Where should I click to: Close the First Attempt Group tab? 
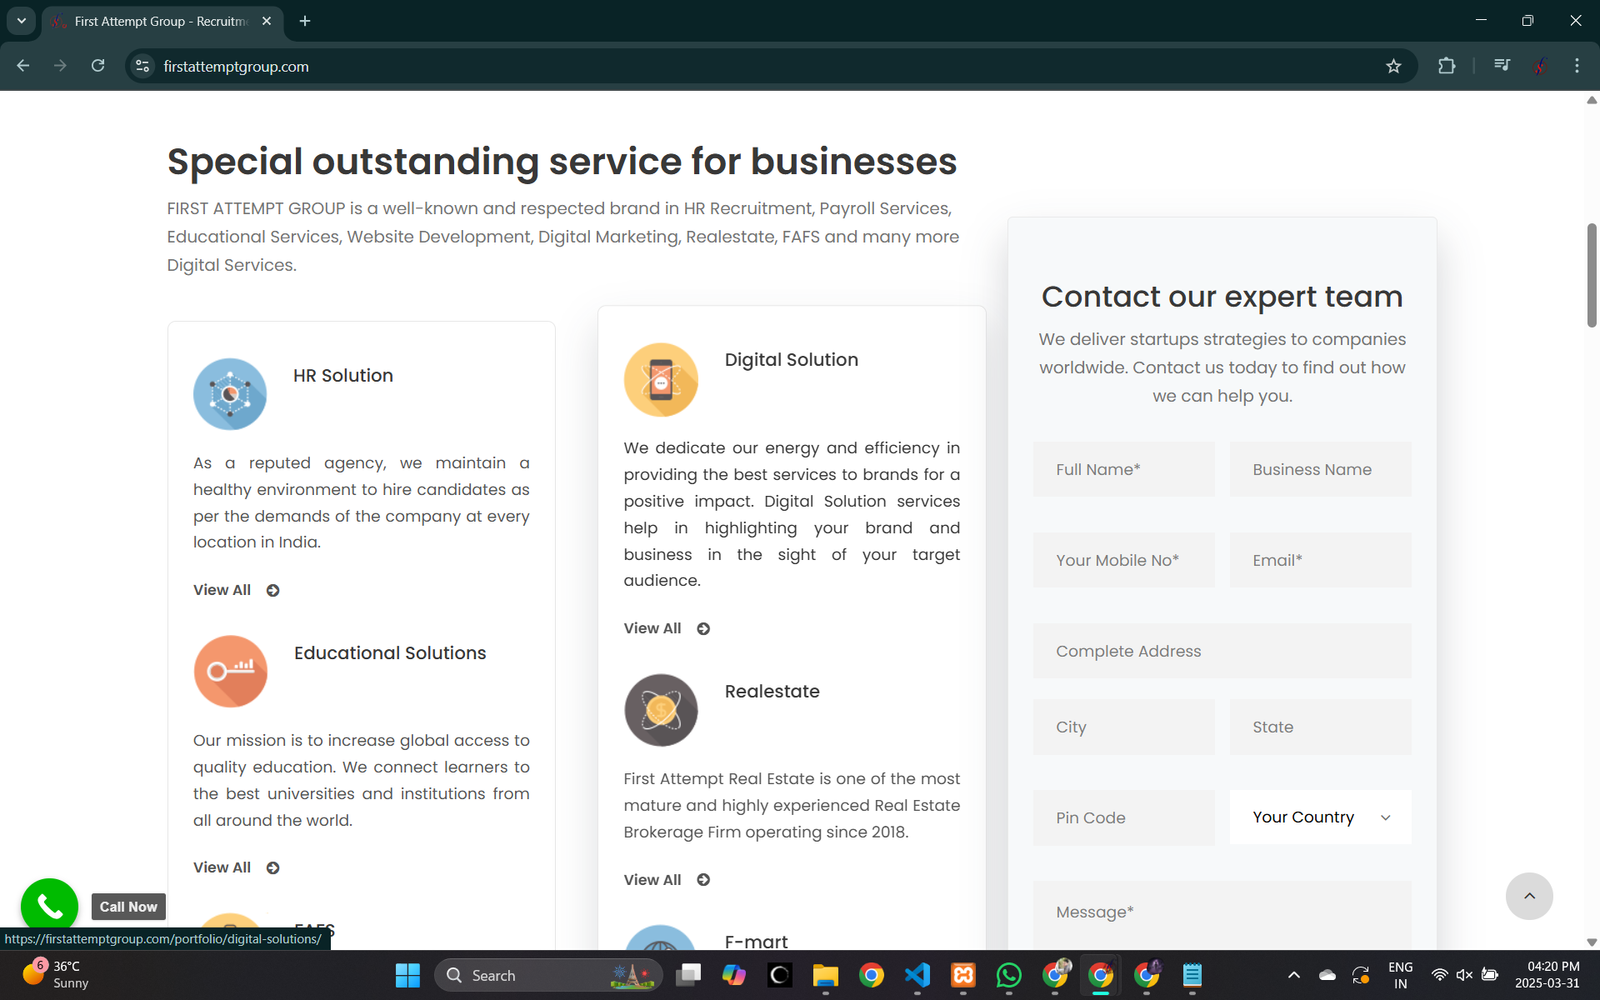[267, 21]
